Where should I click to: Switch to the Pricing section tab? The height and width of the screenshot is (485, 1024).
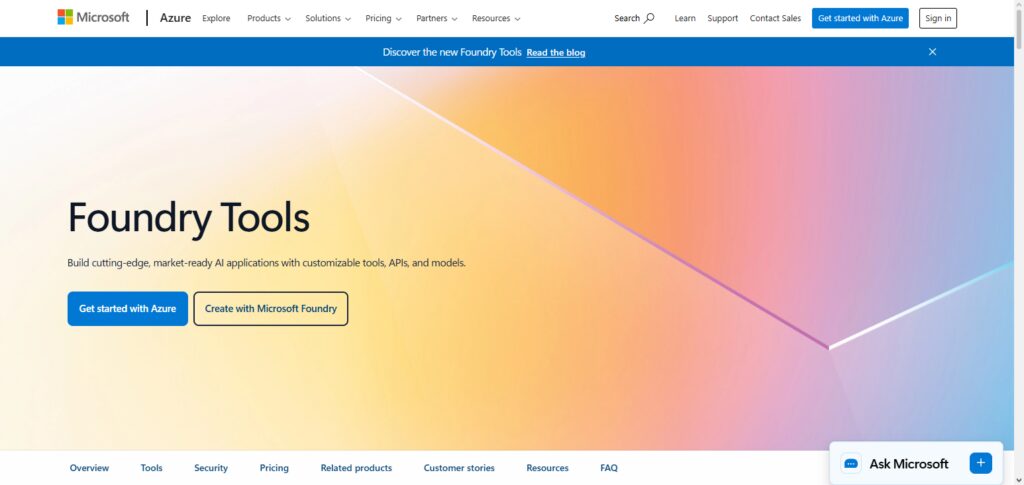(x=274, y=468)
